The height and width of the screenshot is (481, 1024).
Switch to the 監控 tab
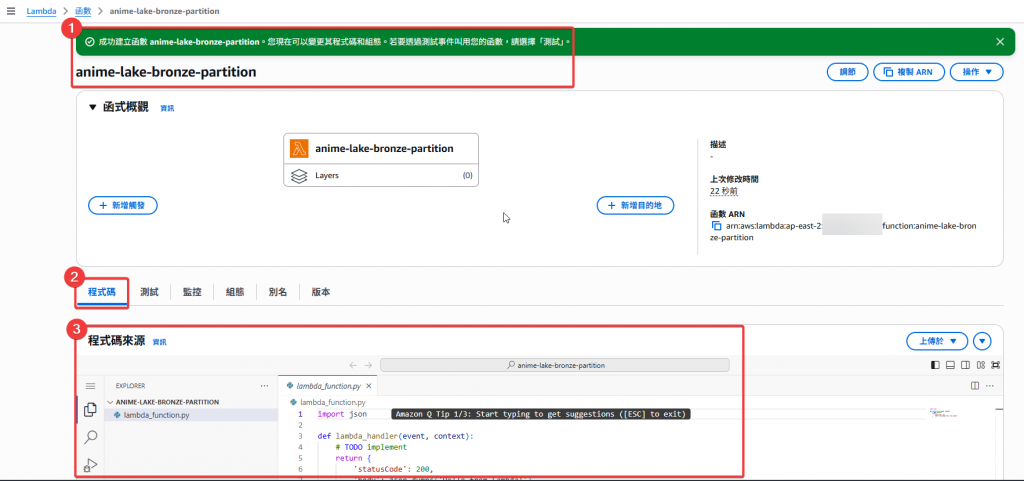(192, 292)
